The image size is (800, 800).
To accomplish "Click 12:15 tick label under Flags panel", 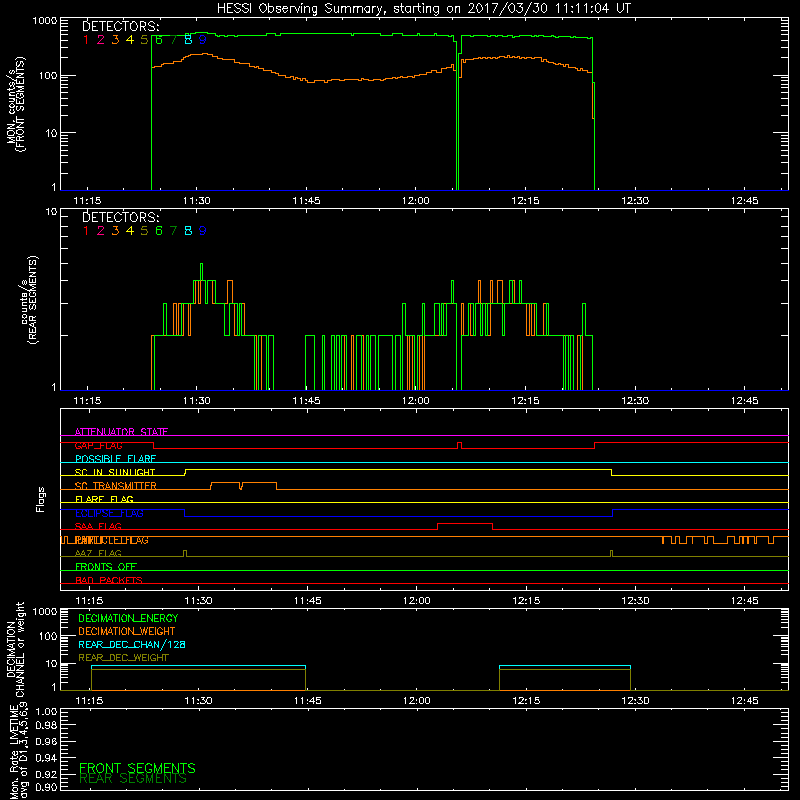I will coord(526,601).
